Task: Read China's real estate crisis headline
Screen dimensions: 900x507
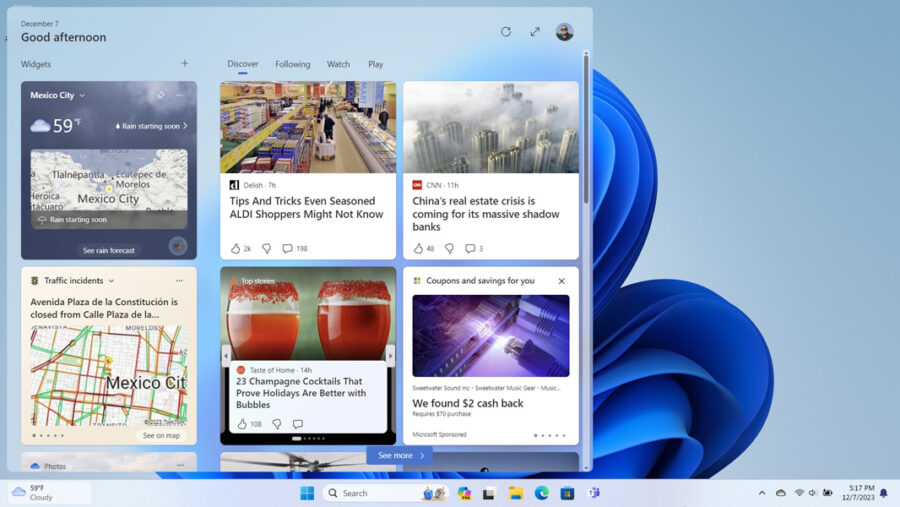Action: point(486,214)
